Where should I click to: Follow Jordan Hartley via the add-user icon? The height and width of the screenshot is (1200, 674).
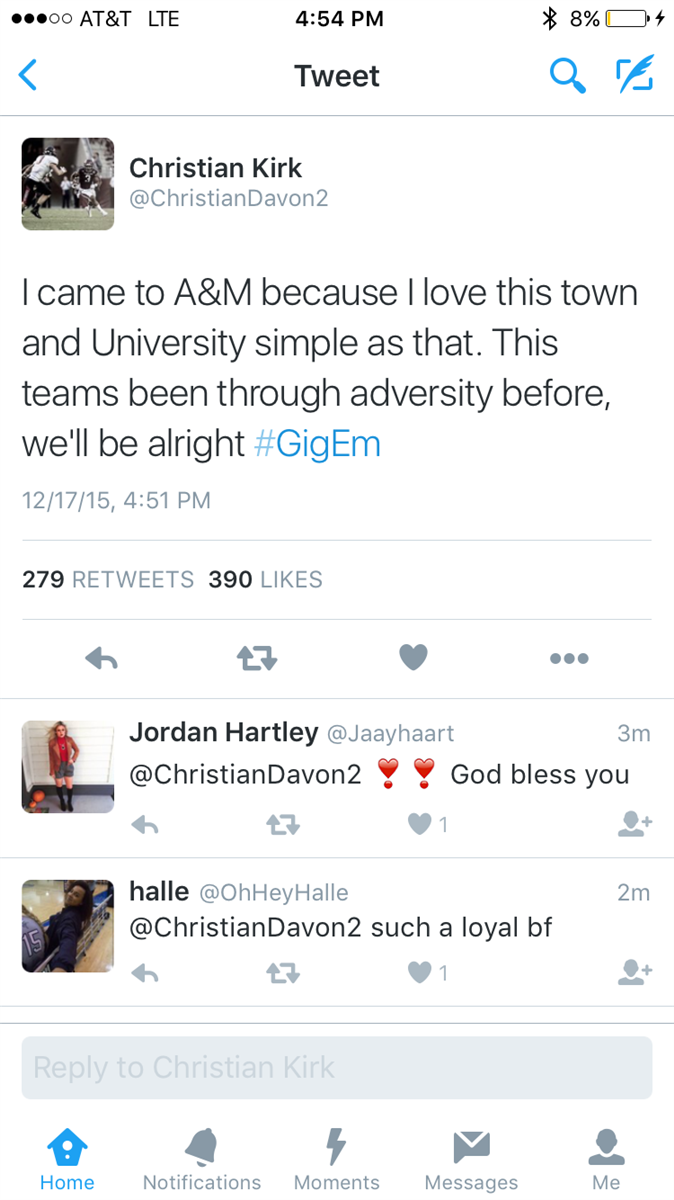click(635, 823)
